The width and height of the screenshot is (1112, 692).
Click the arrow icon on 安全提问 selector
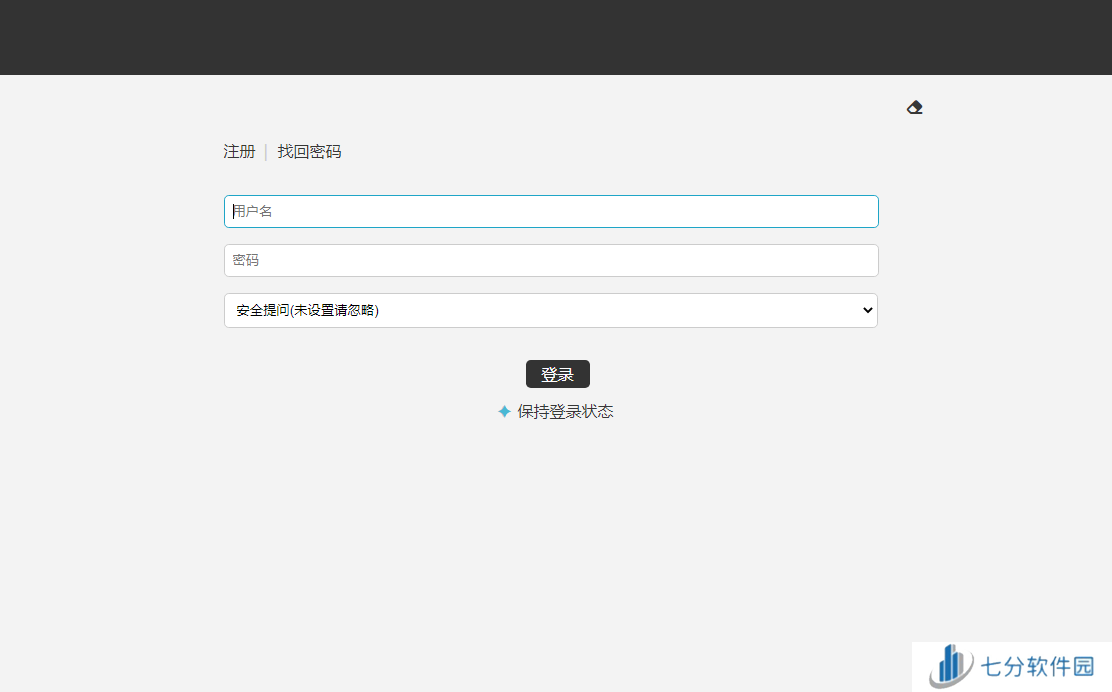tap(867, 310)
